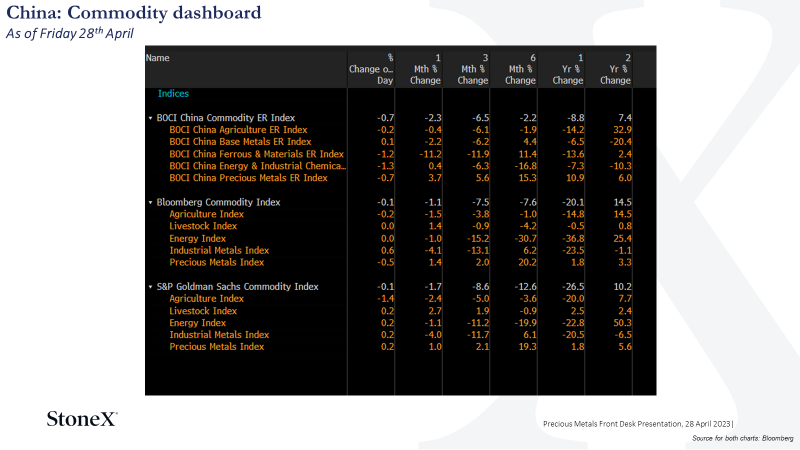800x450 pixels.
Task: Click 32.9 two-year value for BOCI Agriculture
Action: [x=622, y=130]
